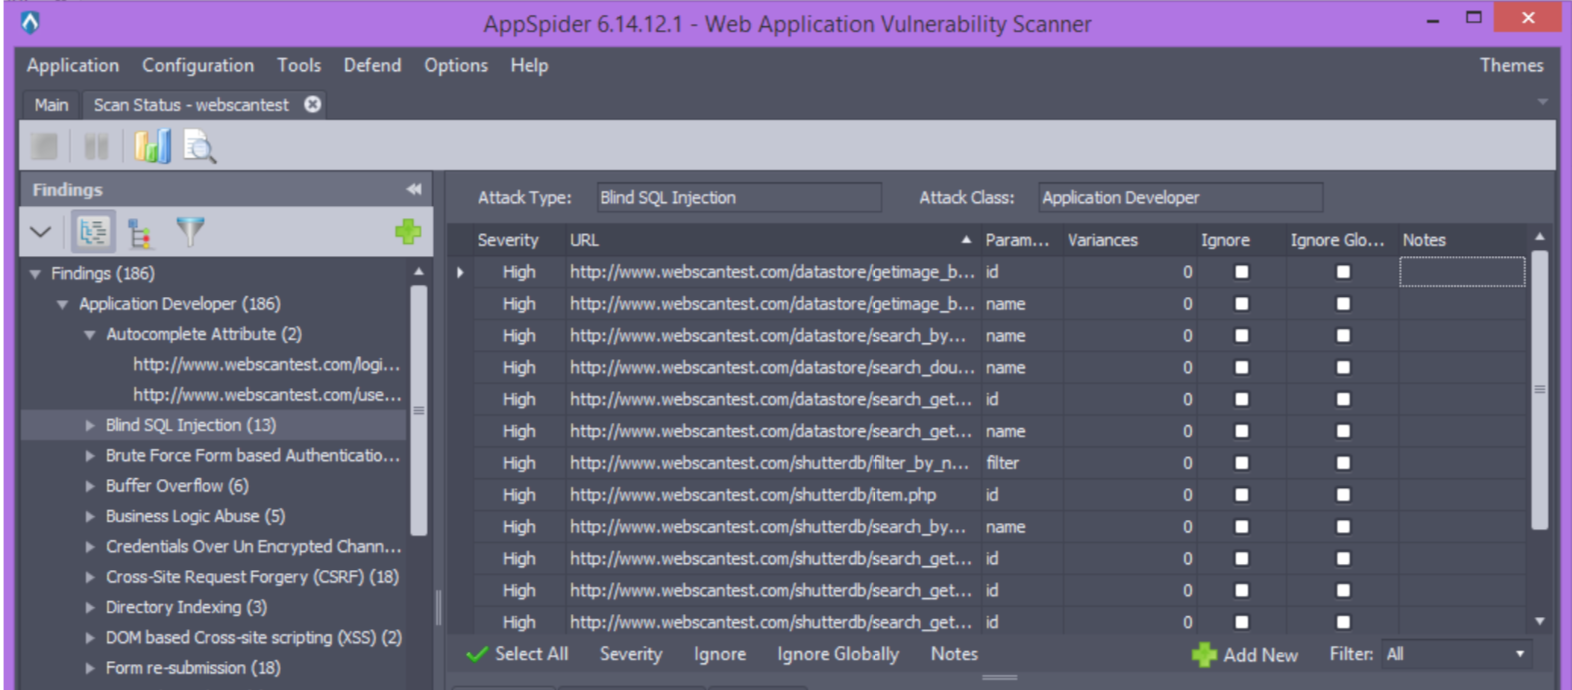Click the Attack Type field Blind SQL Injection
The height and width of the screenshot is (690, 1572).
[739, 198]
